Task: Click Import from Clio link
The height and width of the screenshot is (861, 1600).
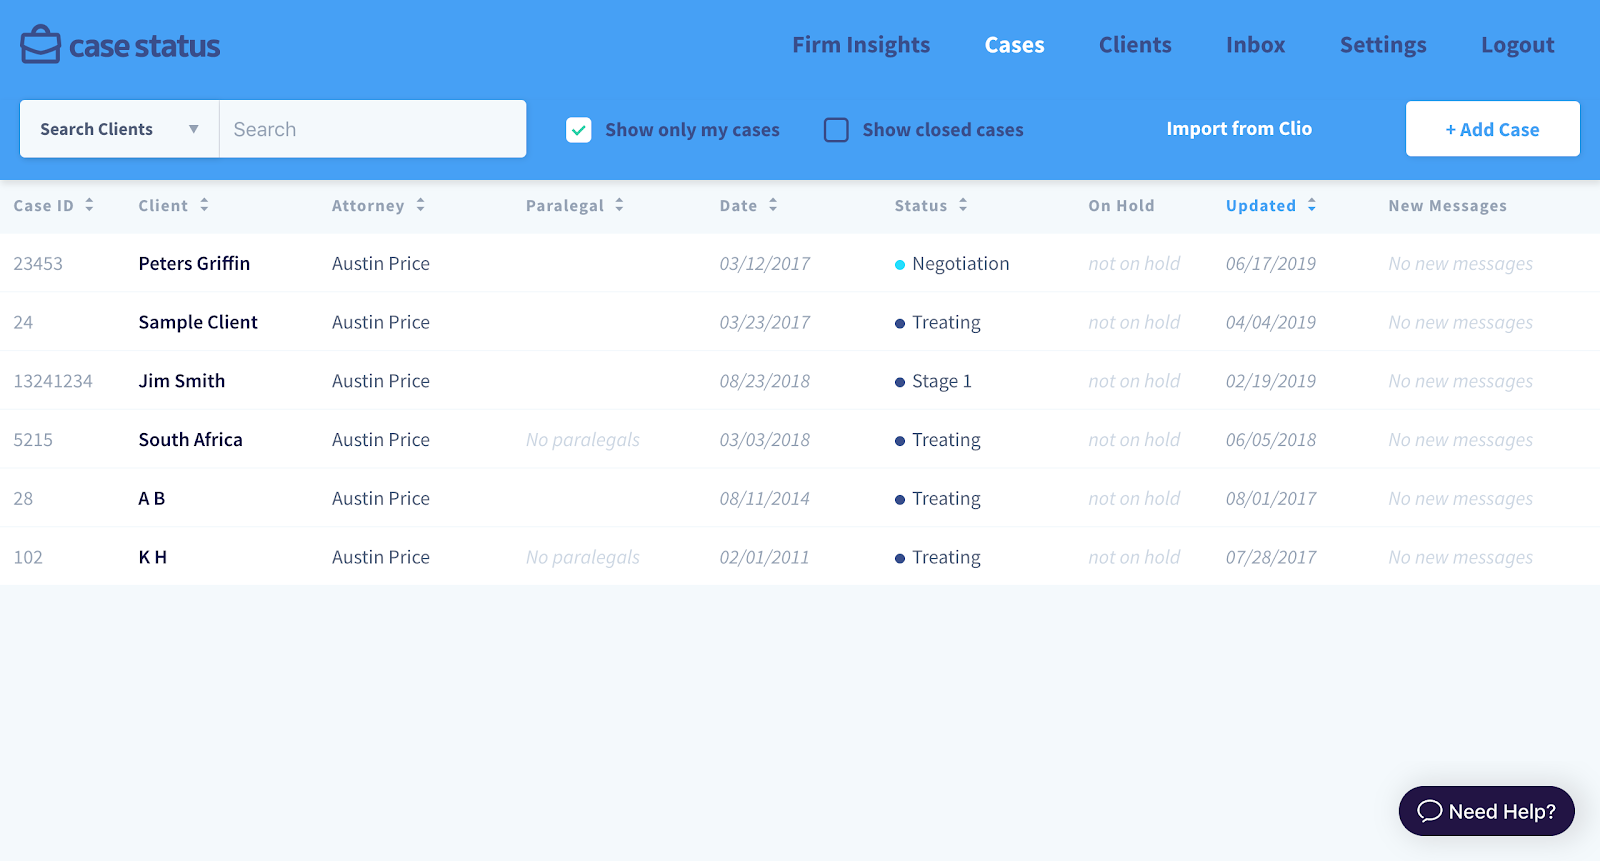Action: (x=1239, y=129)
